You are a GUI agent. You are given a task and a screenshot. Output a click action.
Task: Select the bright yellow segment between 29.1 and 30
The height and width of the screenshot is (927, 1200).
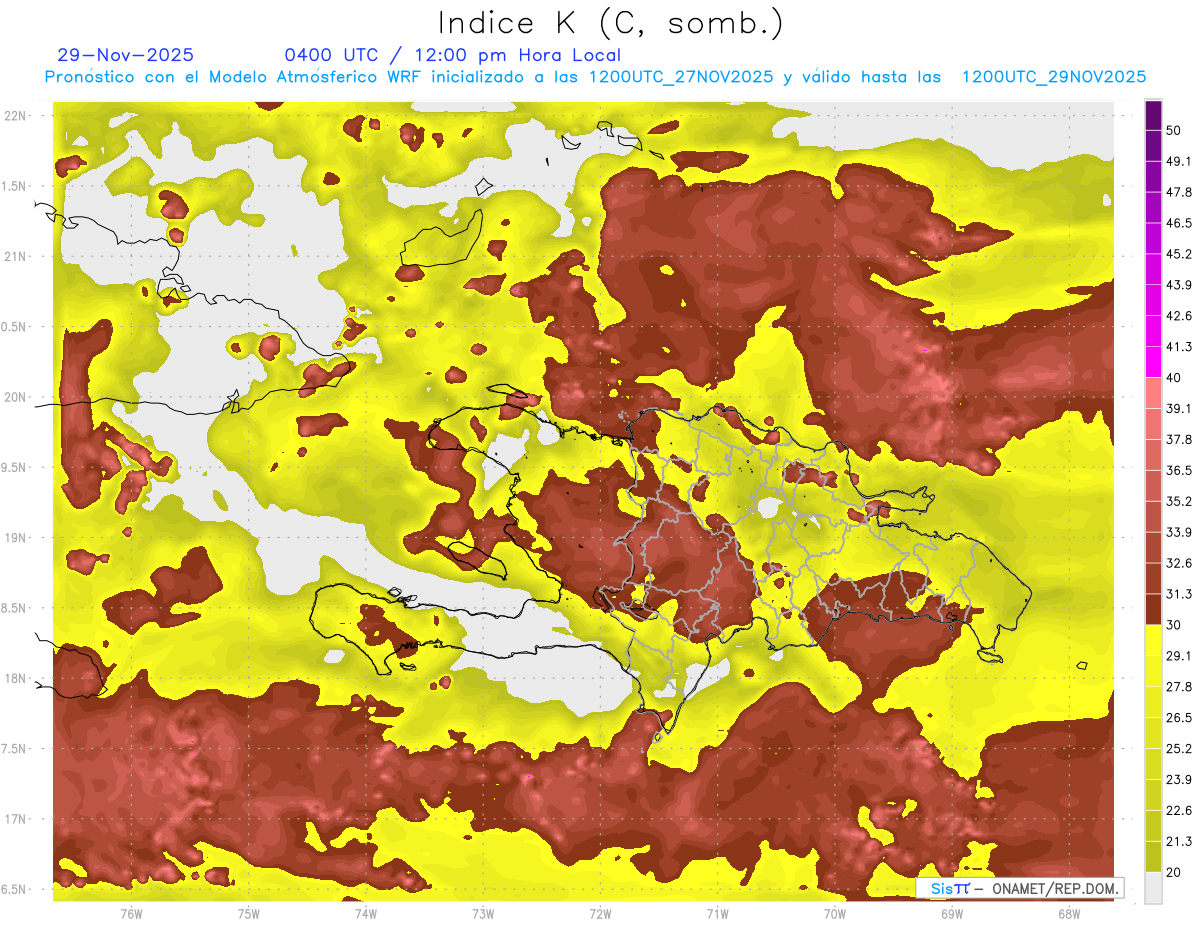tap(1153, 640)
